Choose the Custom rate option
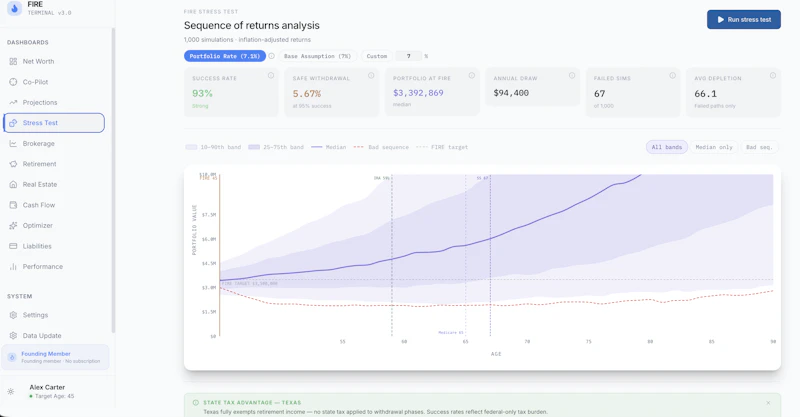Image resolution: width=800 pixels, height=417 pixels. pos(377,56)
